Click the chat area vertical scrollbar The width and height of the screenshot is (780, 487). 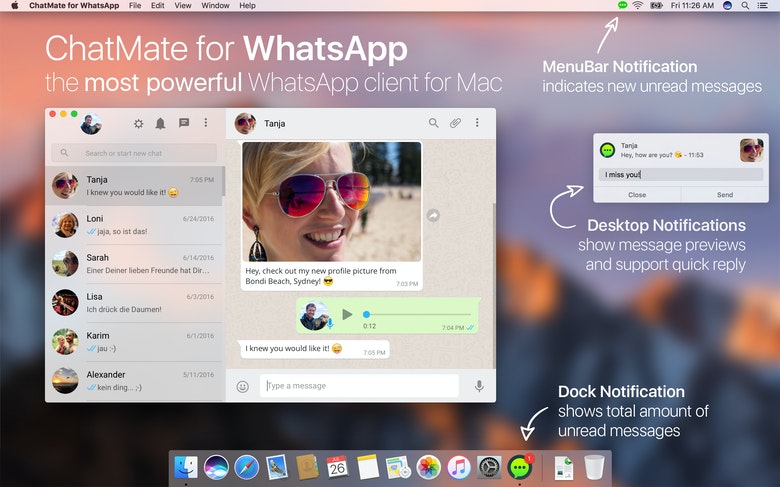(x=493, y=286)
